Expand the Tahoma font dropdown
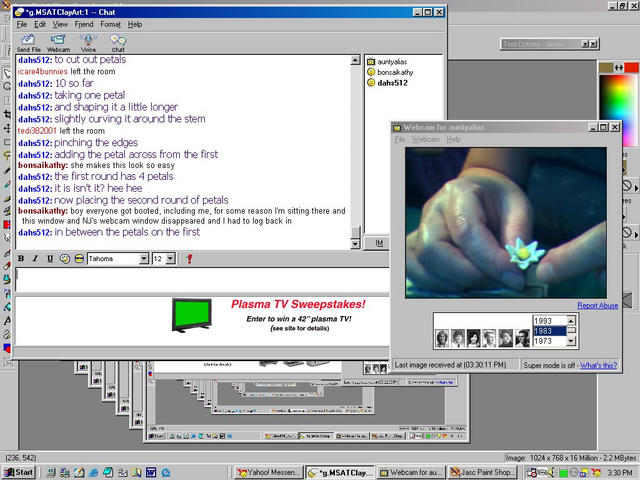Screen dimensions: 640x480 point(144,259)
